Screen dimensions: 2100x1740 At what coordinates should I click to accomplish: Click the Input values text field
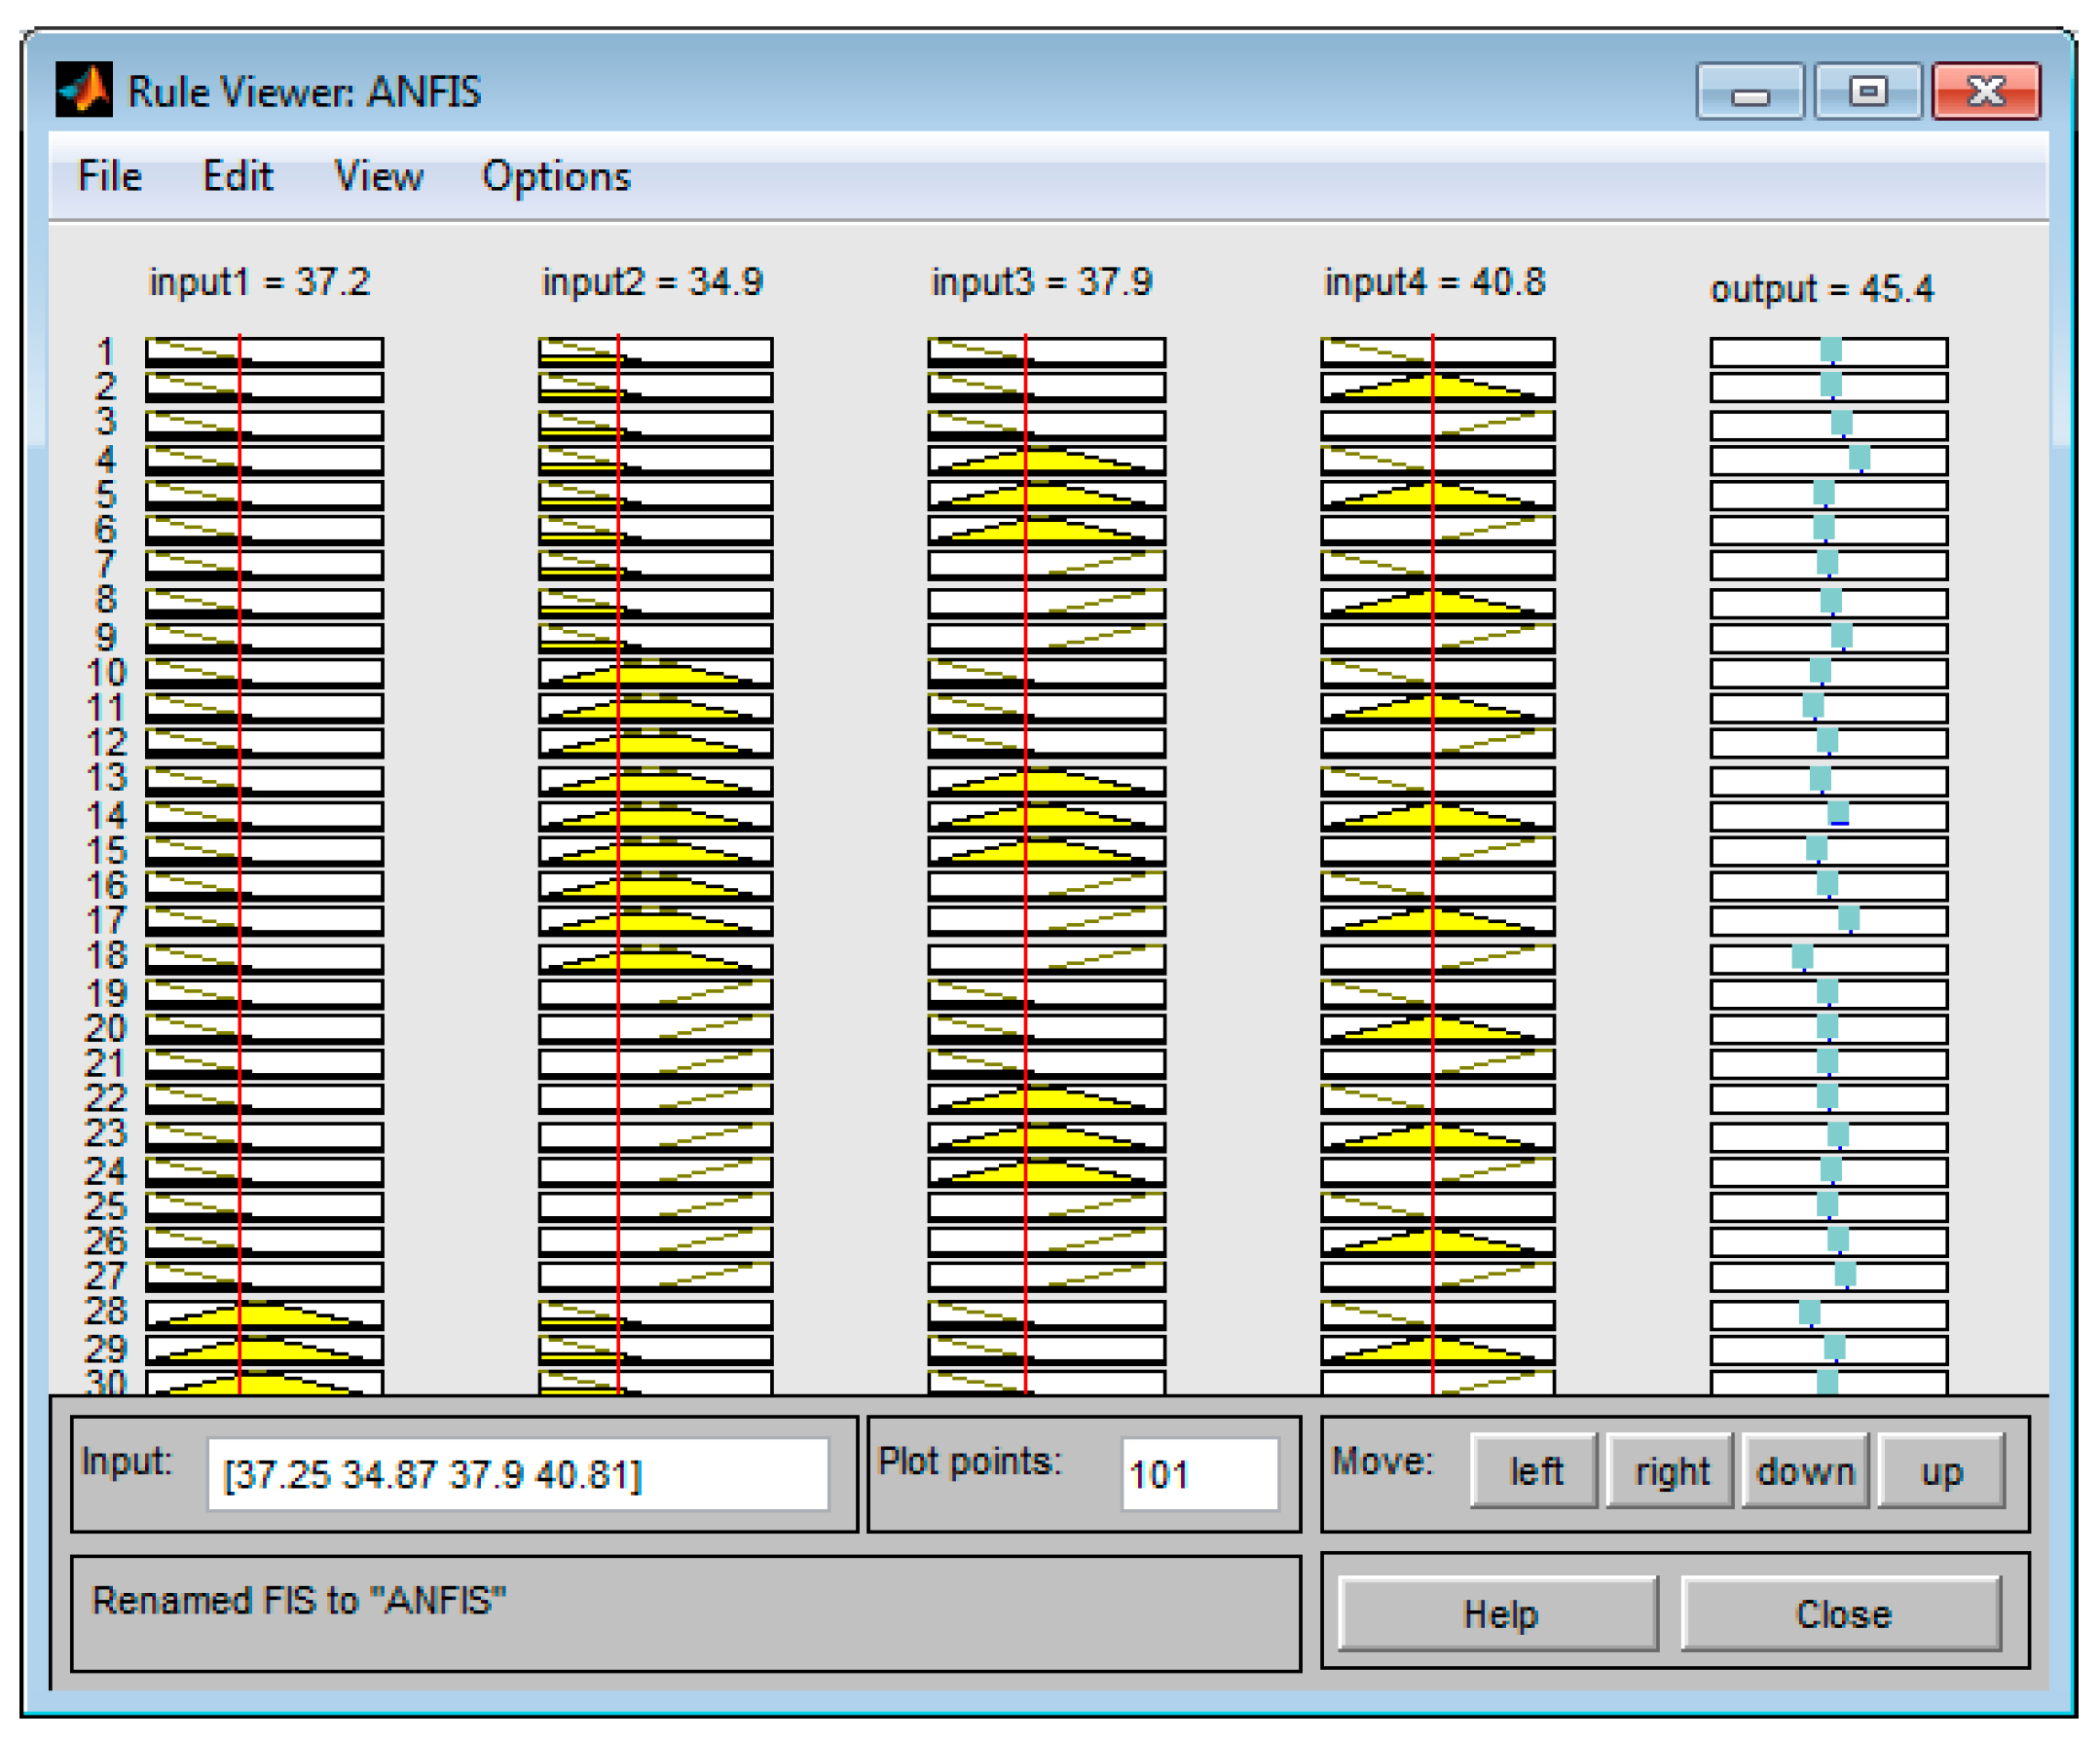(x=517, y=1474)
